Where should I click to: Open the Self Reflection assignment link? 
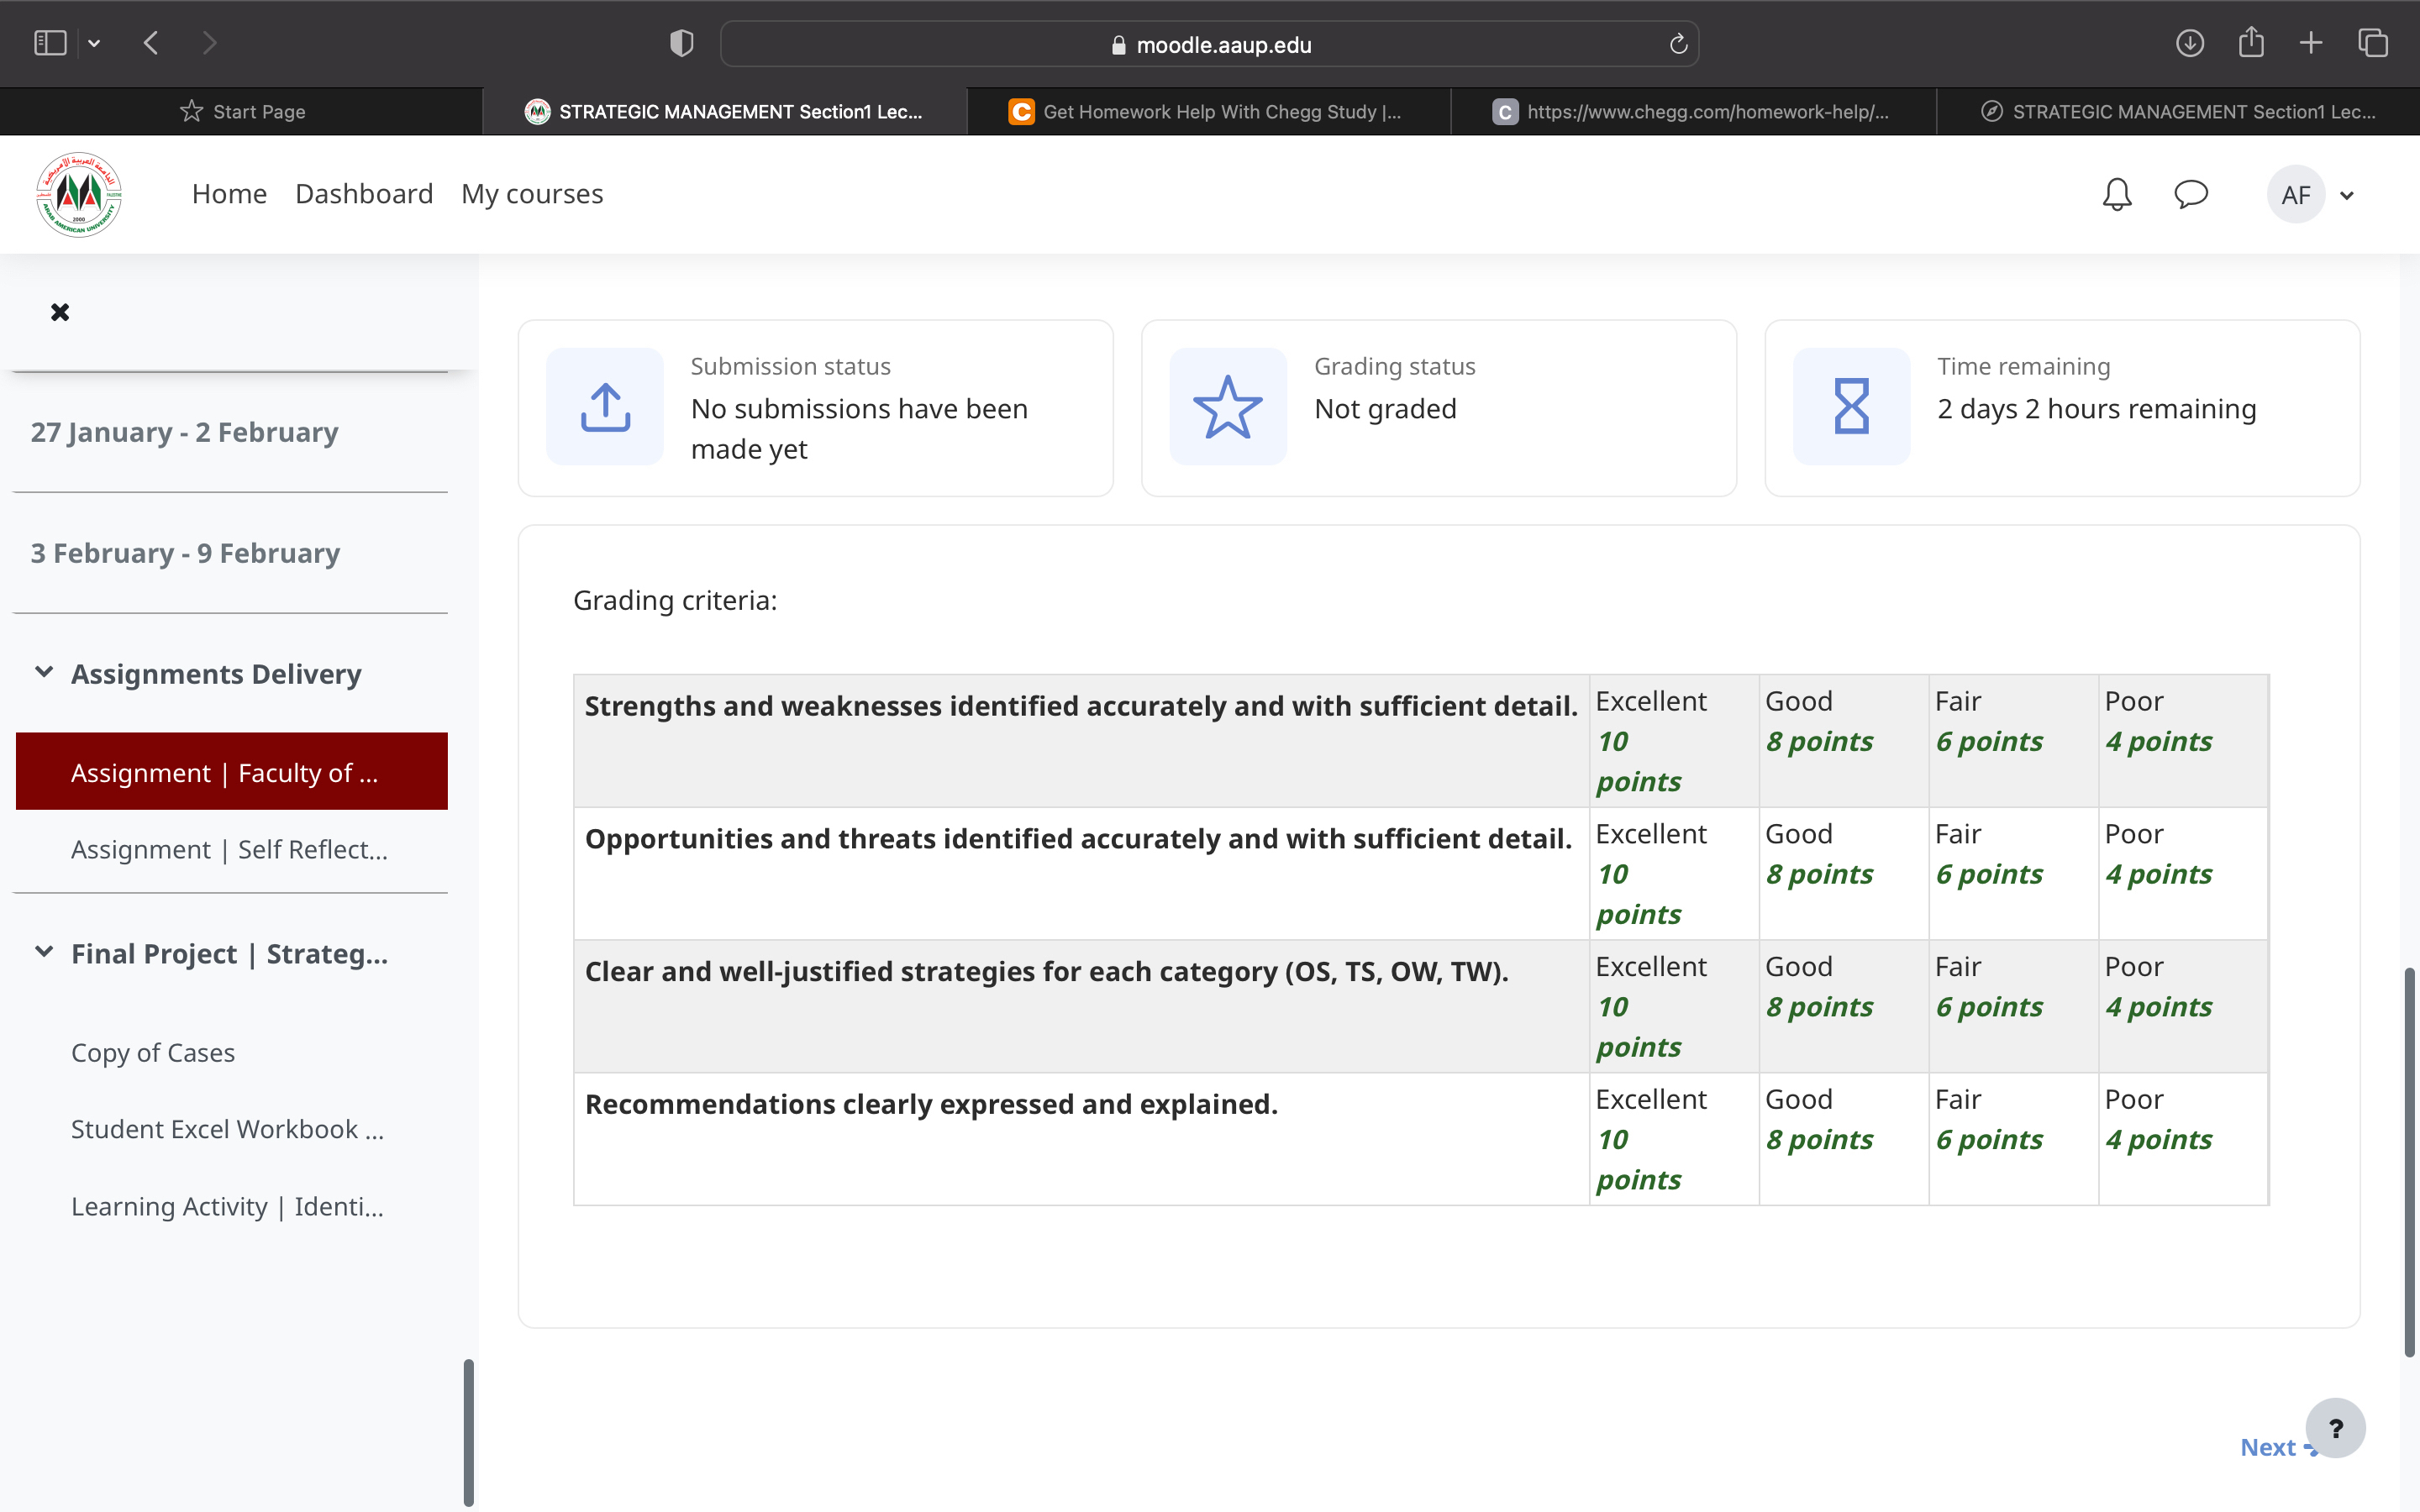(229, 850)
